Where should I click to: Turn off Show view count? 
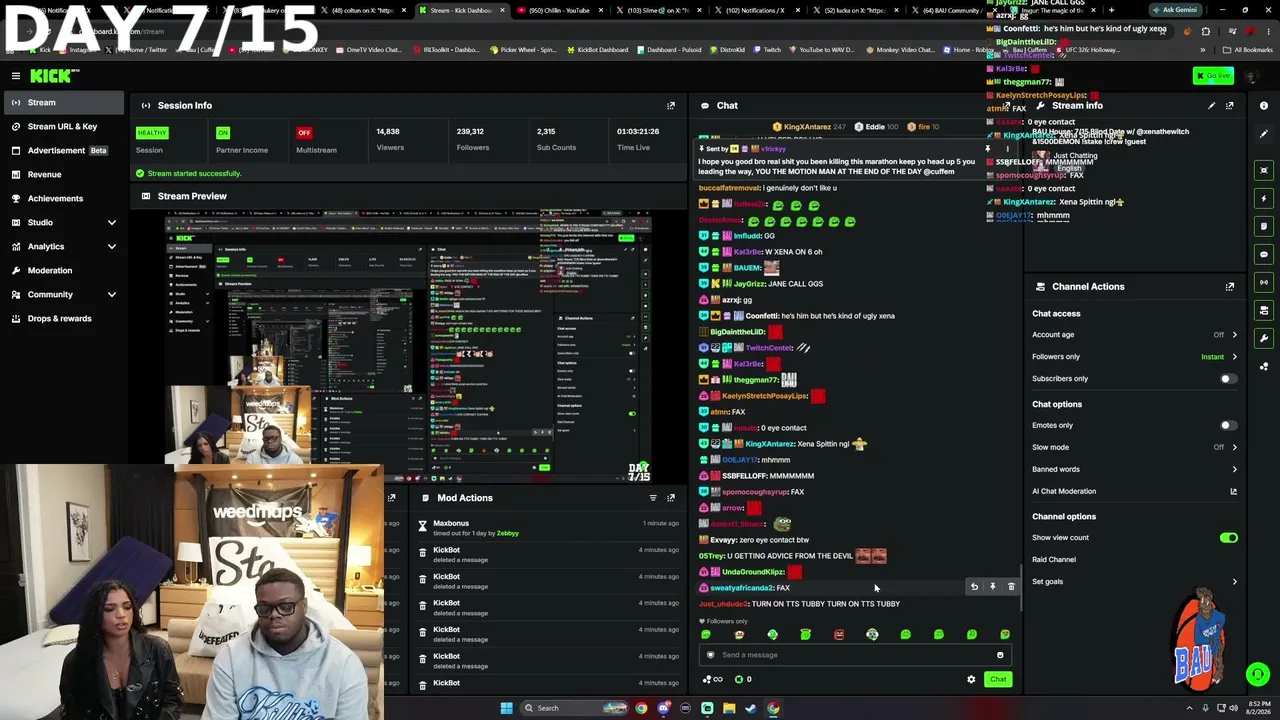(x=1228, y=538)
